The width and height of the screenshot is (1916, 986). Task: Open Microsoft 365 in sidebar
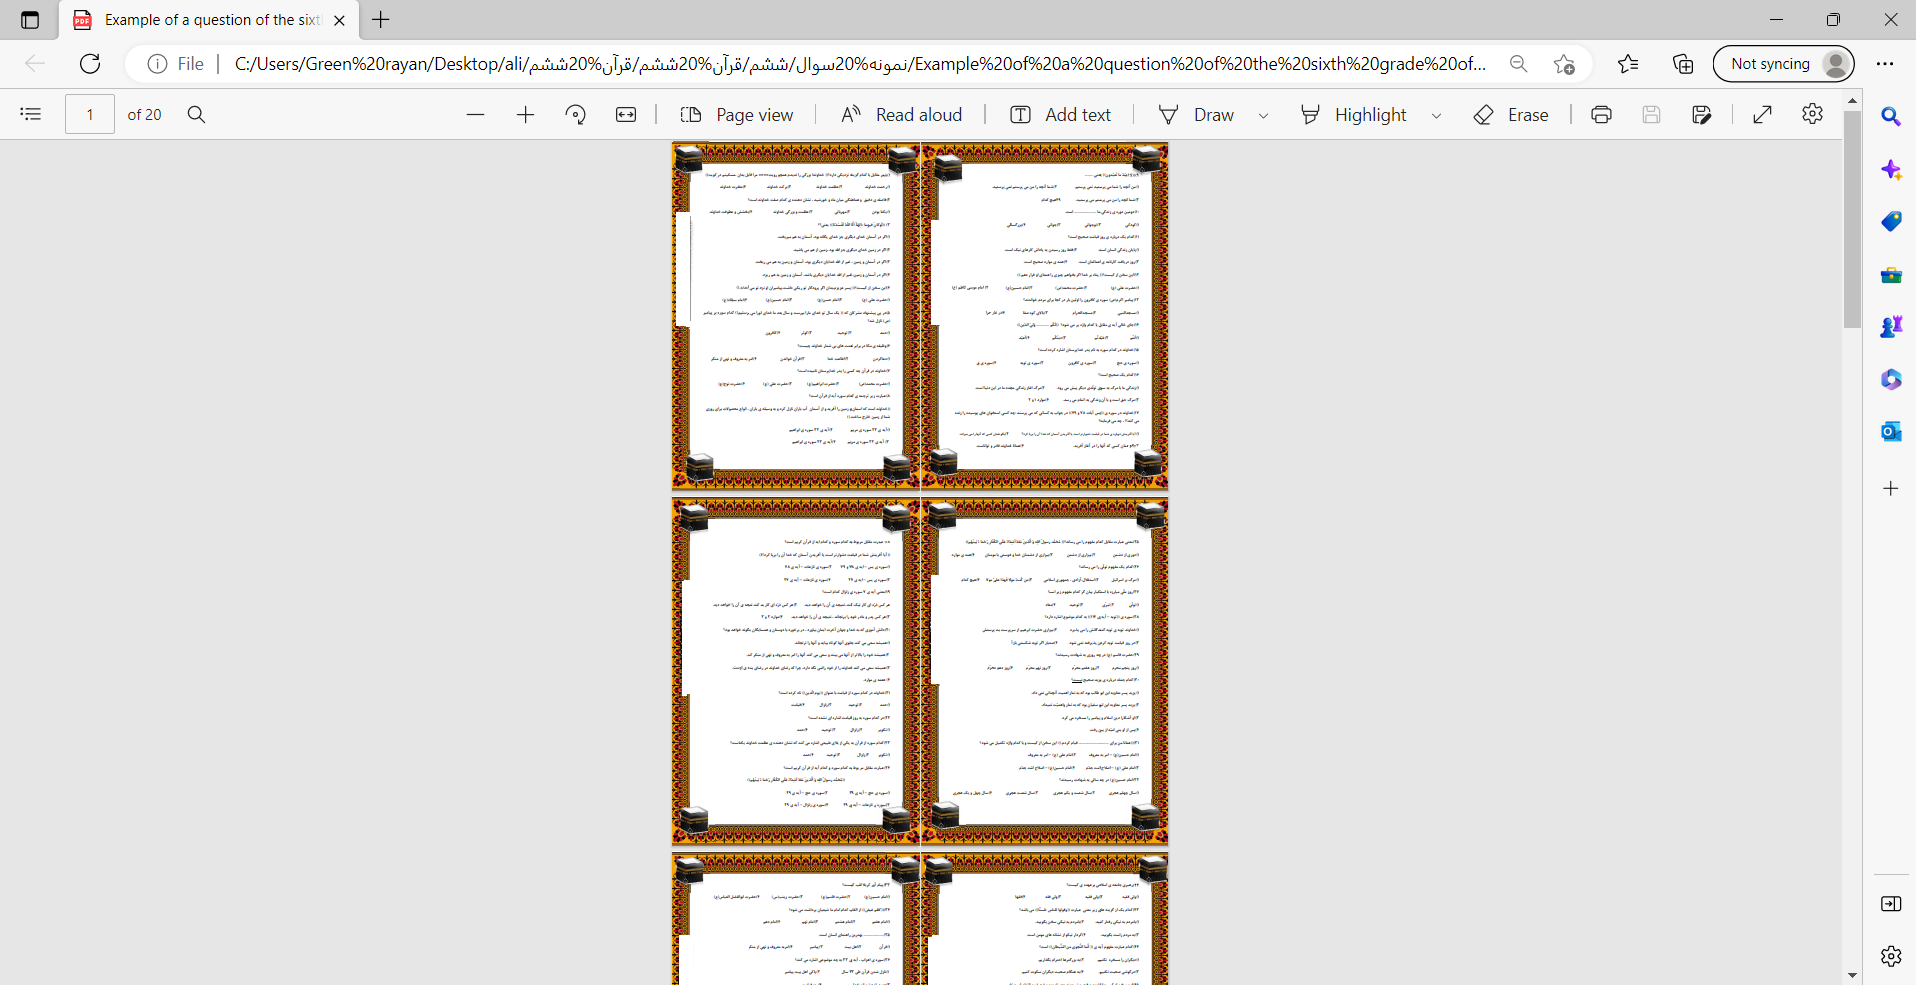pos(1890,379)
